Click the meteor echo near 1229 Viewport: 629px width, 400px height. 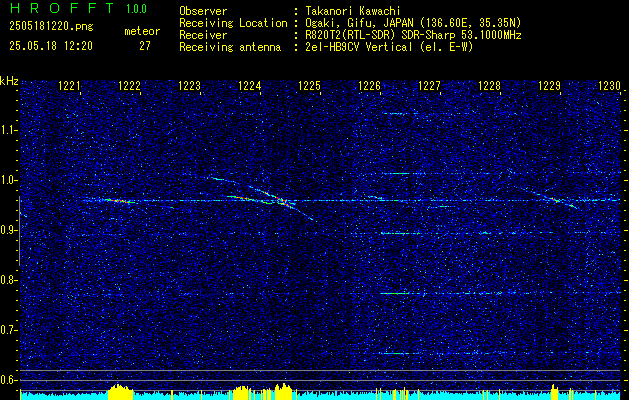(x=556, y=199)
